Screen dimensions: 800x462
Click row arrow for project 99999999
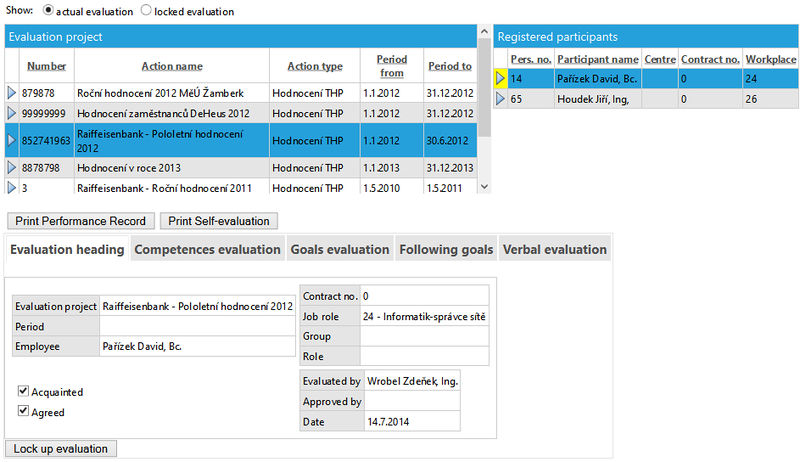[12, 113]
